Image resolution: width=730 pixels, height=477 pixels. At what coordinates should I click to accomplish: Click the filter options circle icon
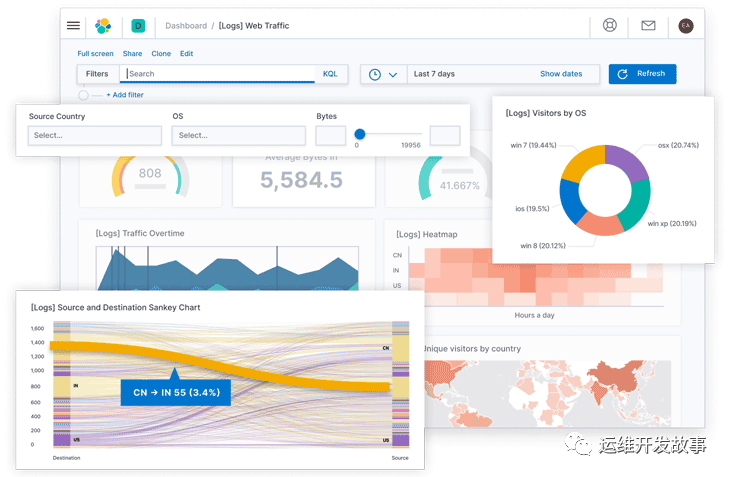83,95
